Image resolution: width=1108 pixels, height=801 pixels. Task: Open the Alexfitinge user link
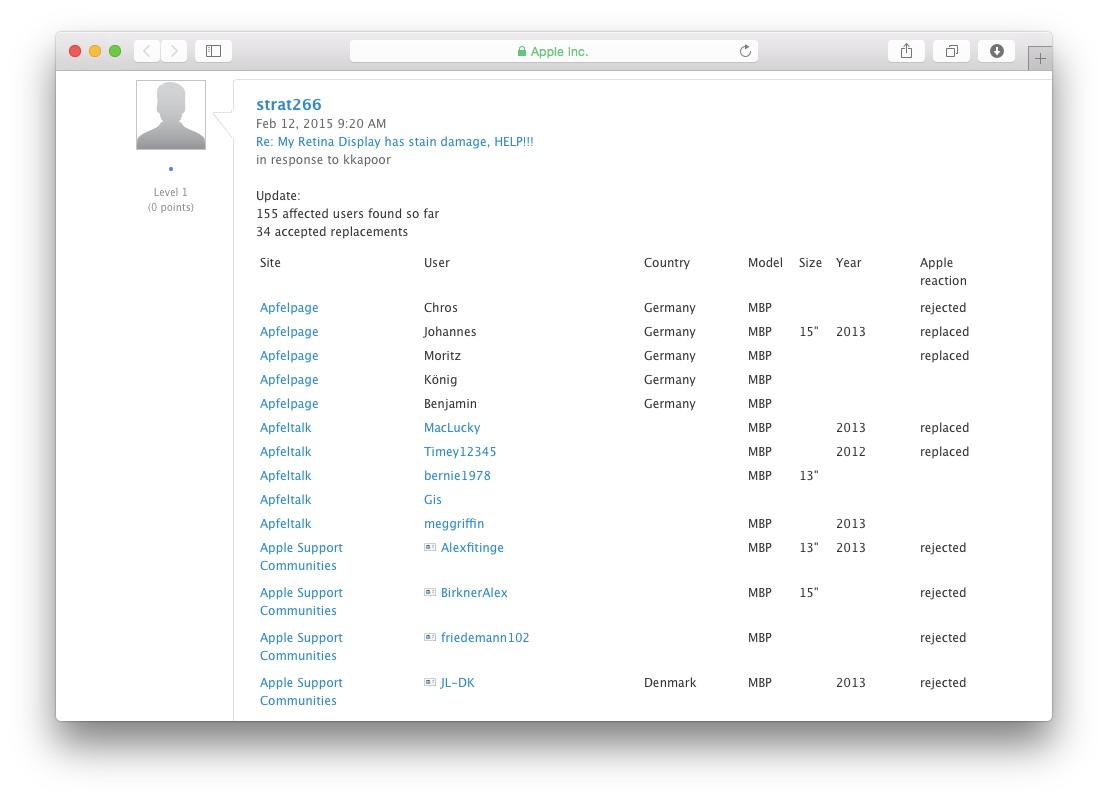[x=472, y=548]
